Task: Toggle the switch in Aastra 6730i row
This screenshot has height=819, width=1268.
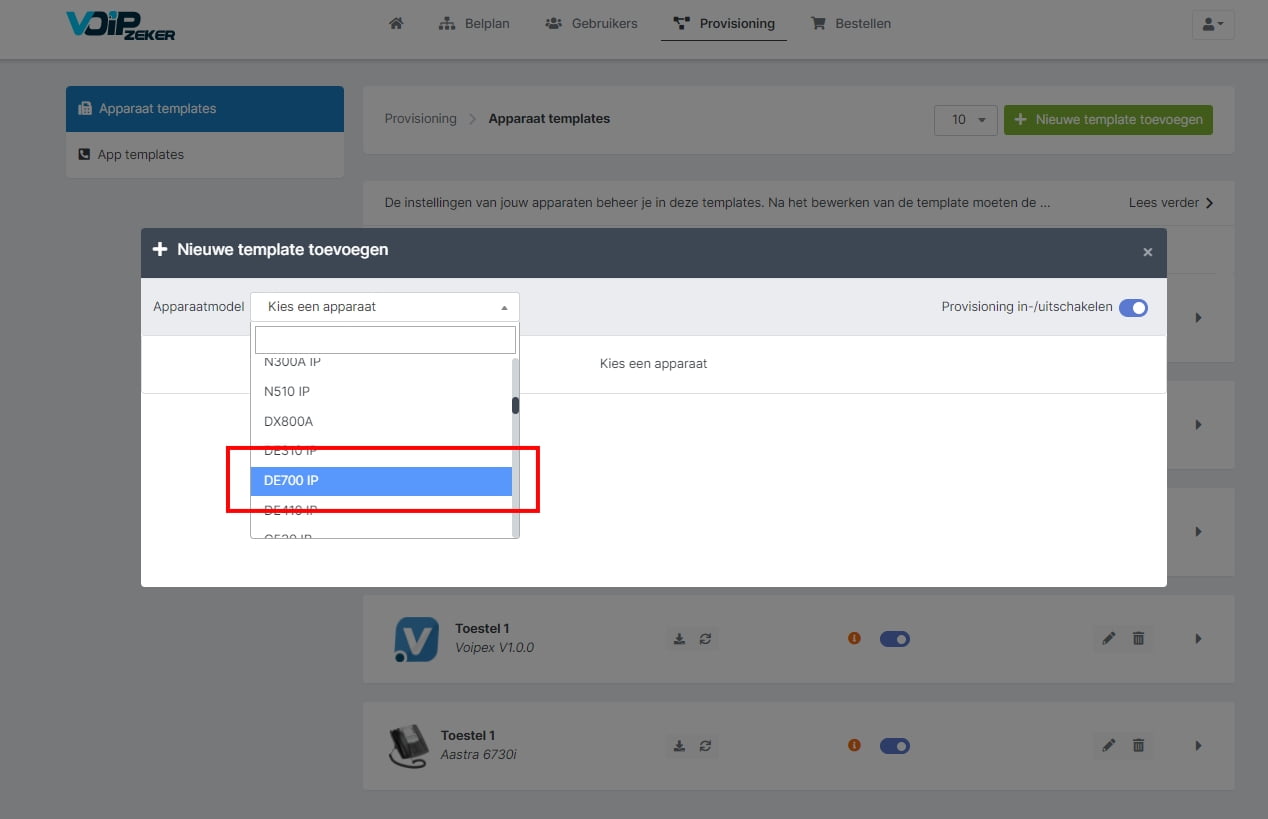Action: [x=895, y=746]
